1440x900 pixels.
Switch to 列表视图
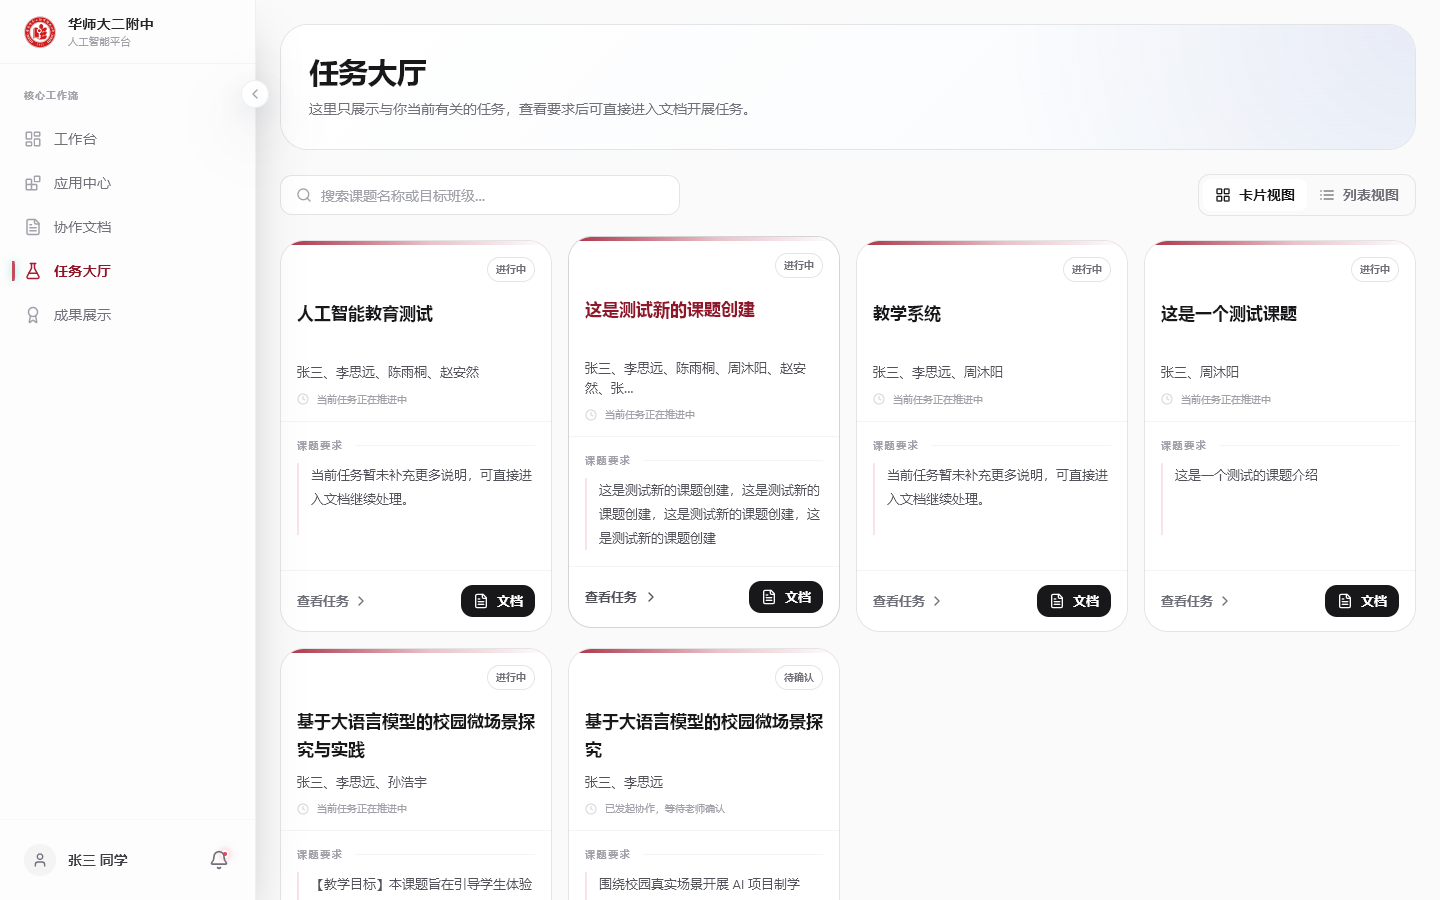pyautogui.click(x=1359, y=195)
